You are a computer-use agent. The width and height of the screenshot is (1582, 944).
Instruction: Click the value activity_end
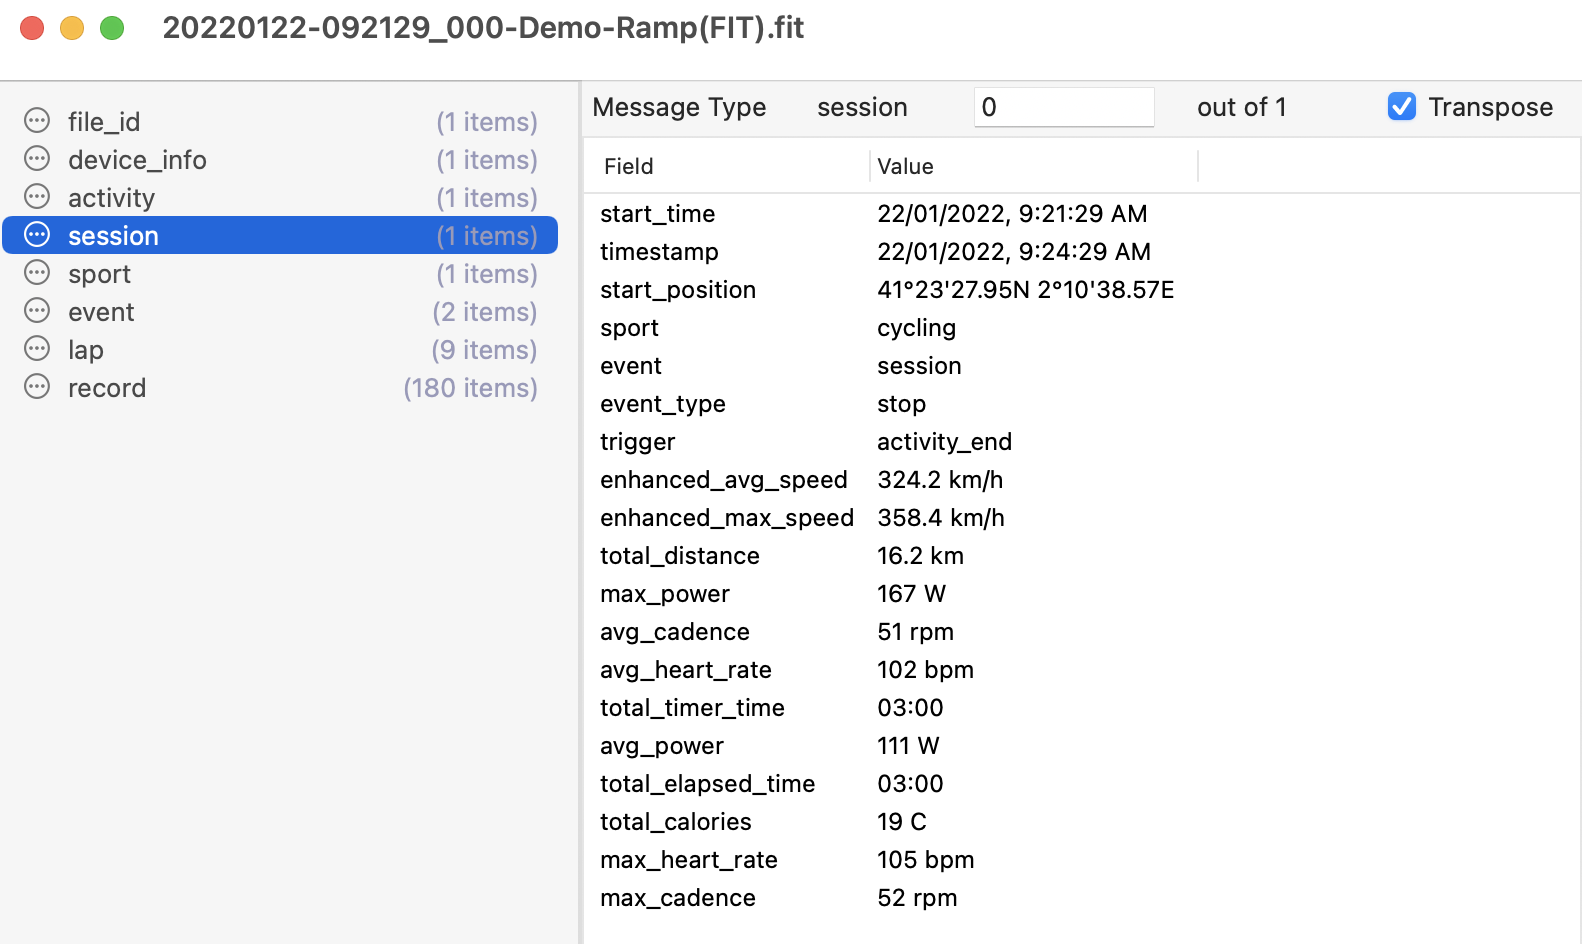[944, 442]
